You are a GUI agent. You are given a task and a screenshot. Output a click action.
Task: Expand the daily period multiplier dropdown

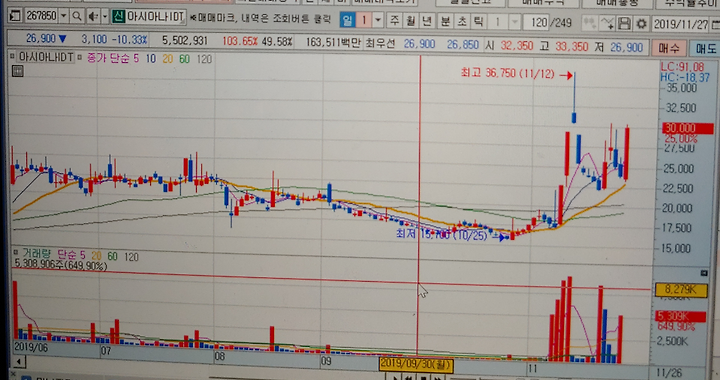pos(378,20)
